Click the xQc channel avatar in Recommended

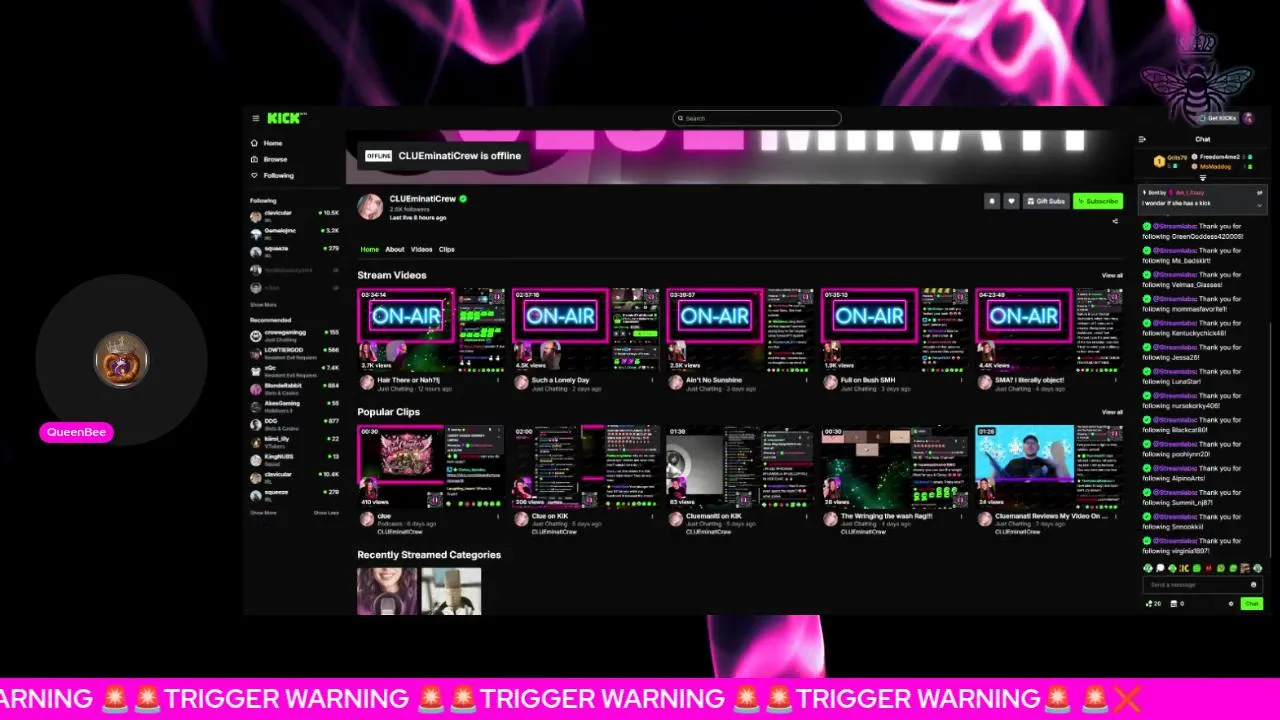(256, 370)
